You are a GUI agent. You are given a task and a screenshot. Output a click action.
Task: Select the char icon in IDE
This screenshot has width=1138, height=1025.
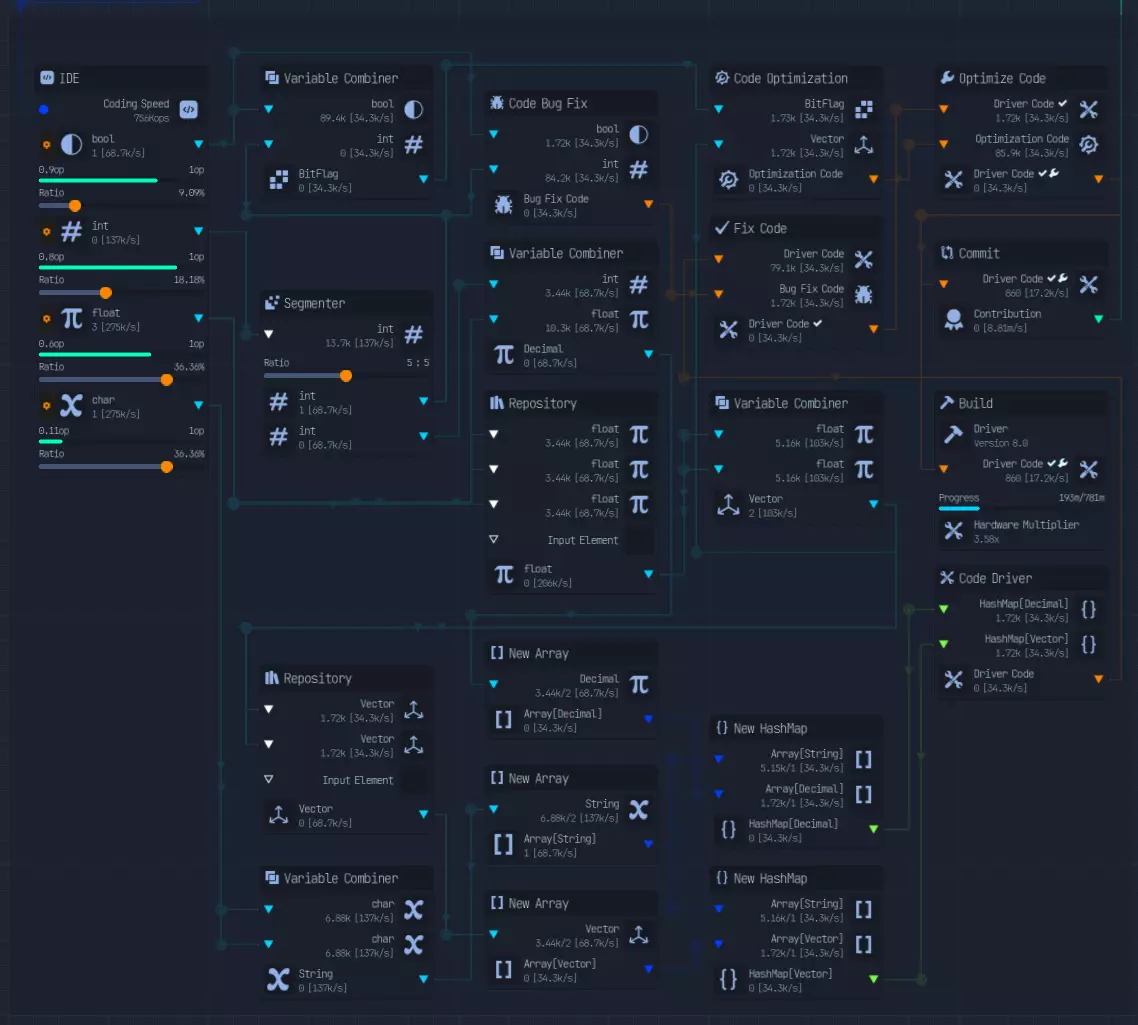(71, 406)
